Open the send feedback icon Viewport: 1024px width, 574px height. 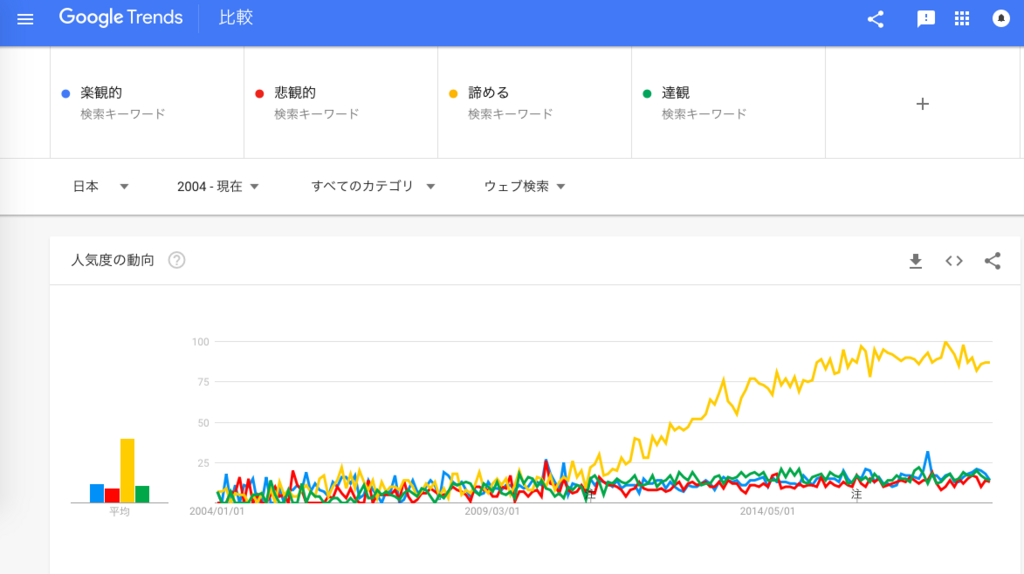(926, 19)
